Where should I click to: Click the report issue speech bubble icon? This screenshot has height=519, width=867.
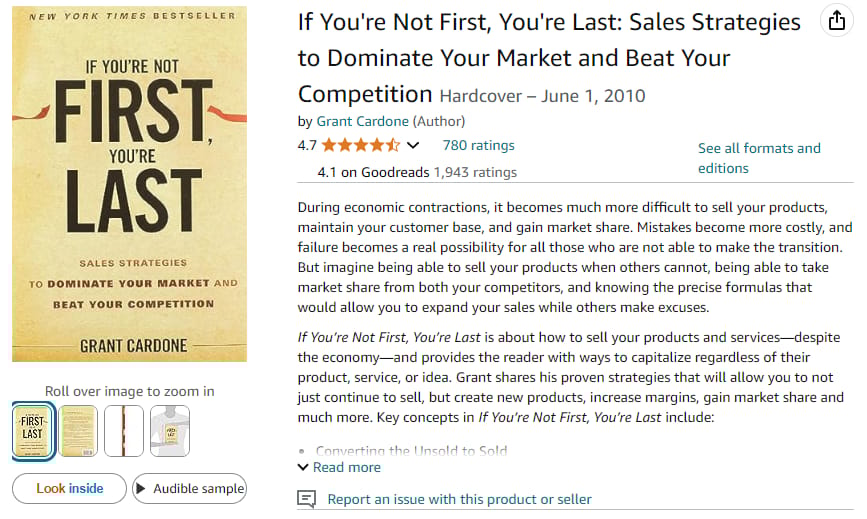tap(307, 499)
